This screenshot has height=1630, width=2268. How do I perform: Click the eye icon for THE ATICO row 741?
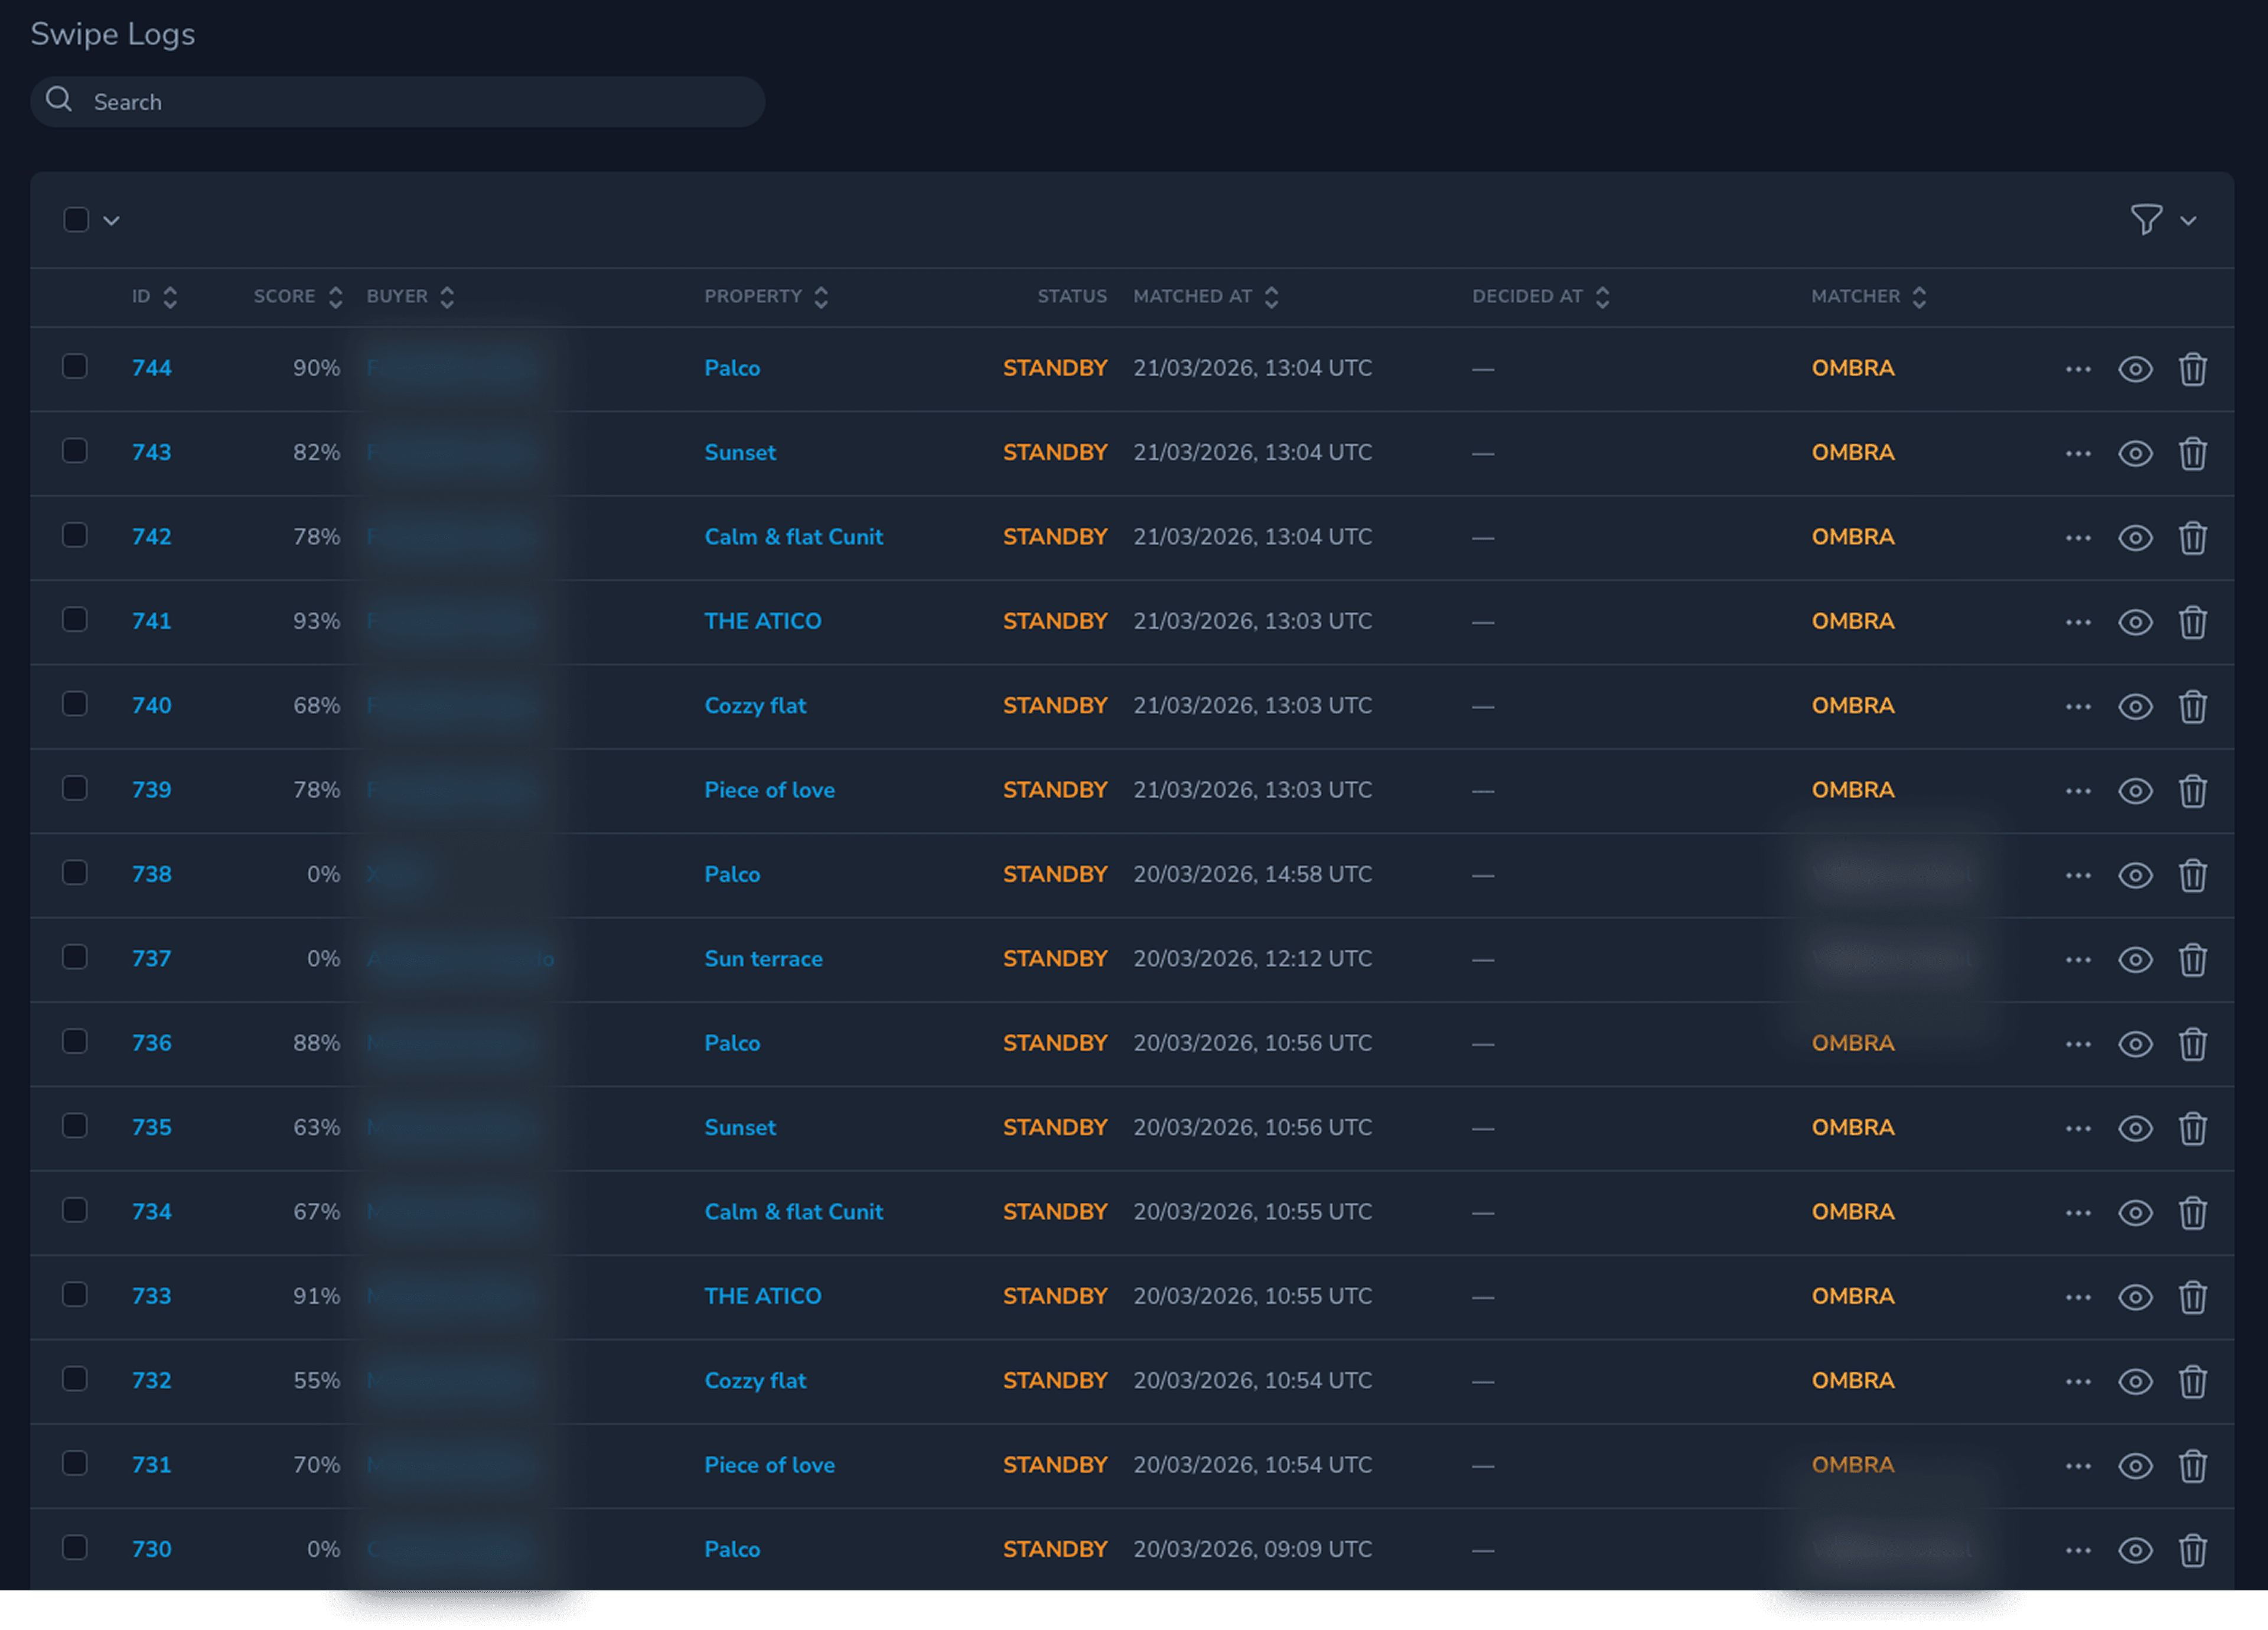pos(2135,622)
